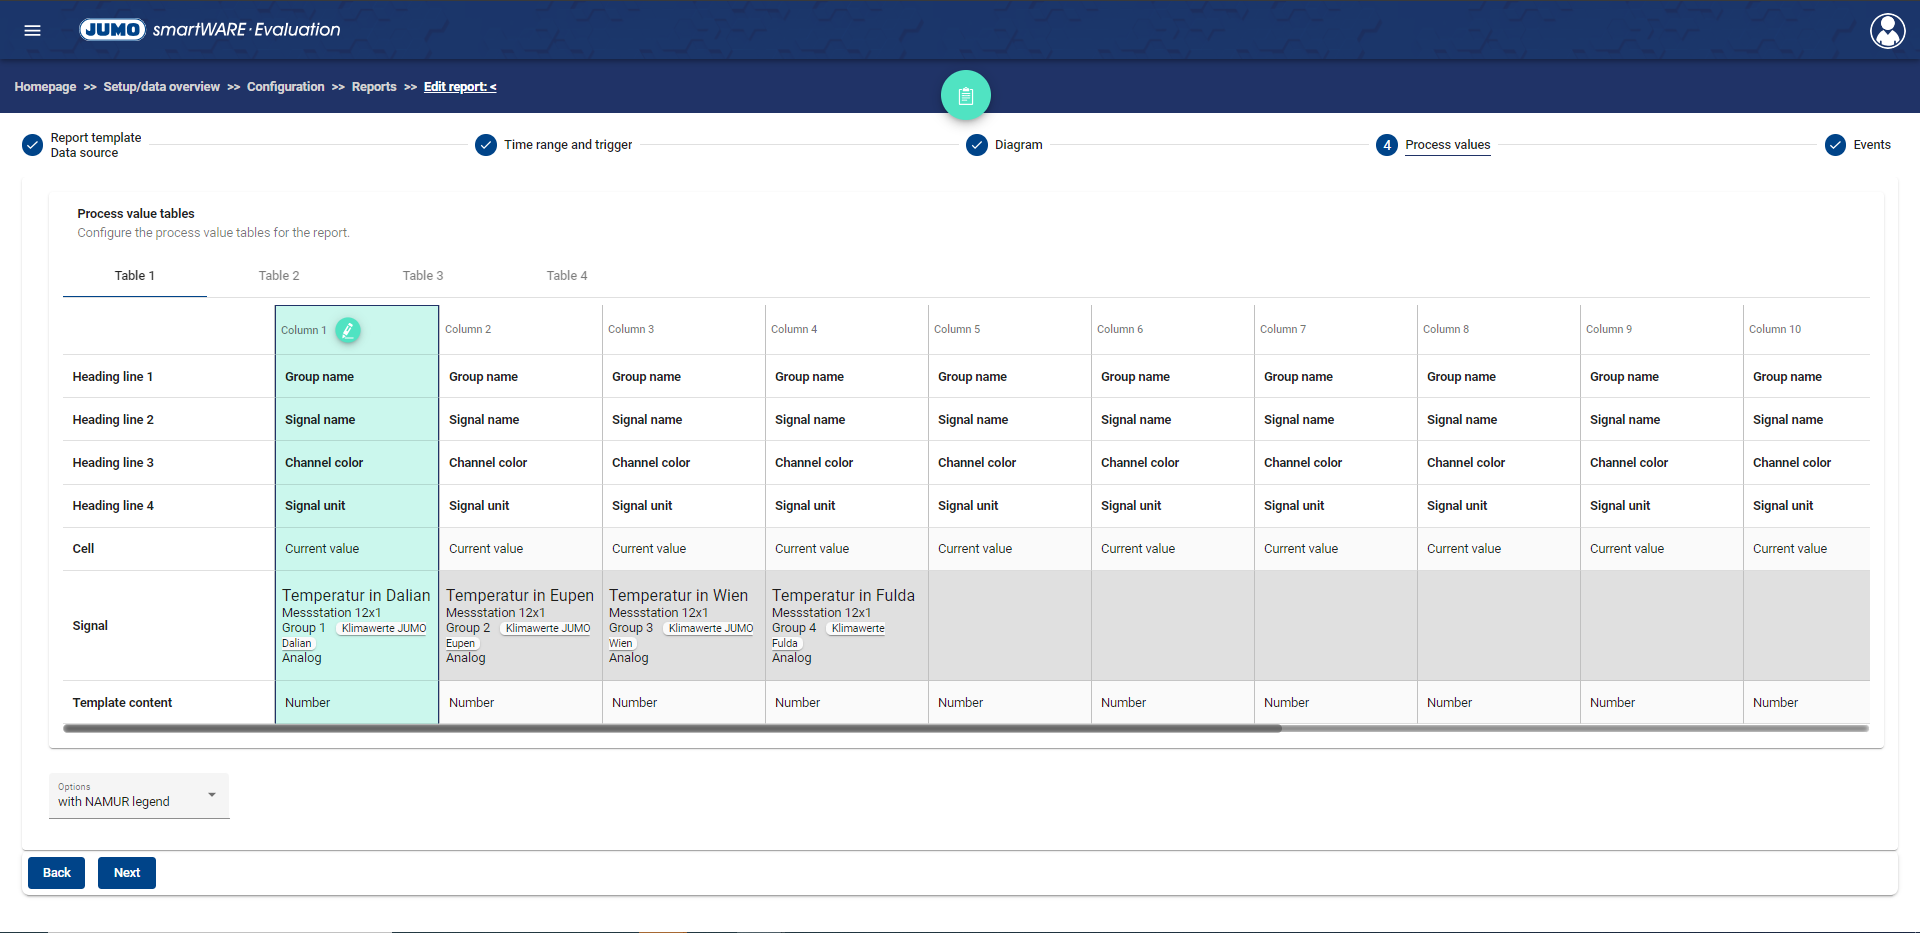
Task: Navigate to the Reports breadcrumb link
Action: click(374, 87)
